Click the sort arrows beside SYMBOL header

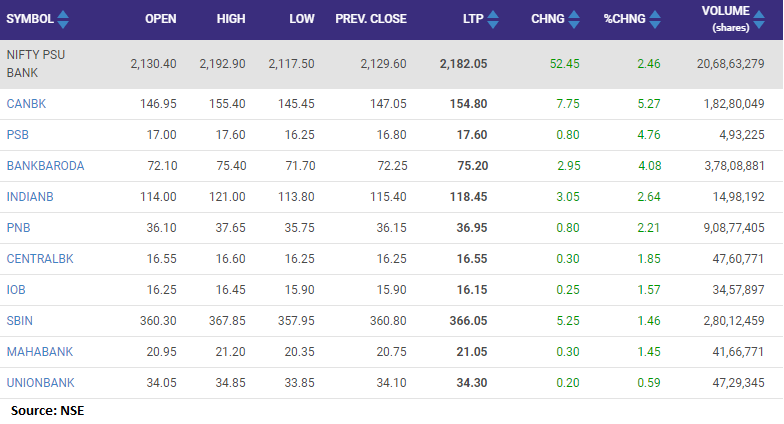coord(64,19)
